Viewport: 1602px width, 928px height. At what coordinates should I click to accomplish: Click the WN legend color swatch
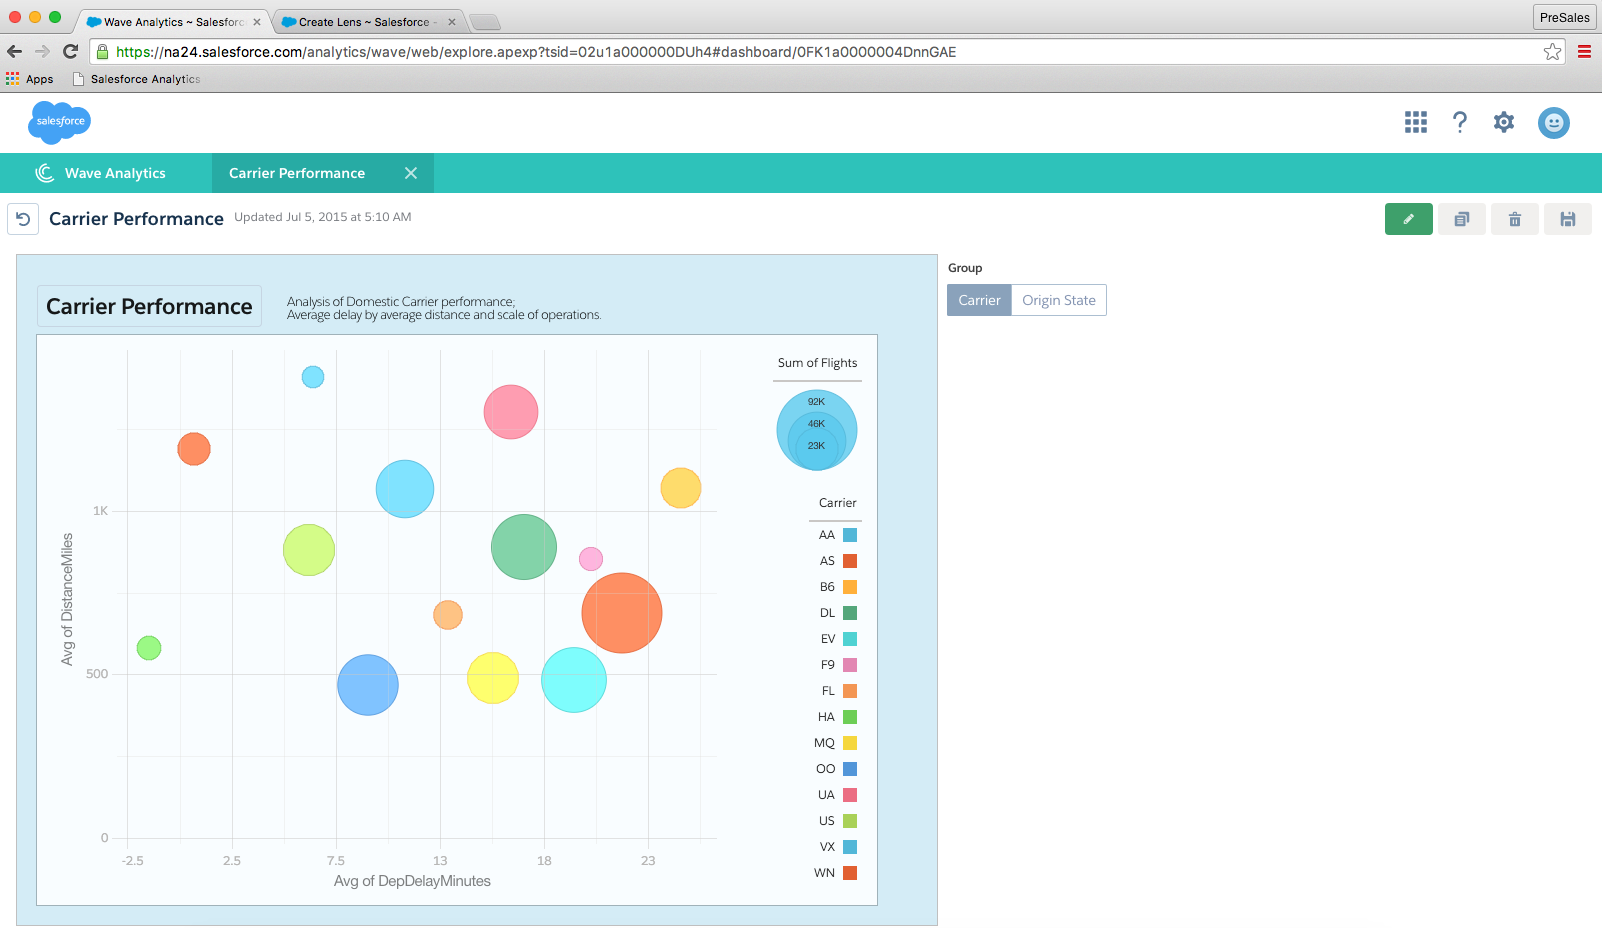pyautogui.click(x=850, y=873)
